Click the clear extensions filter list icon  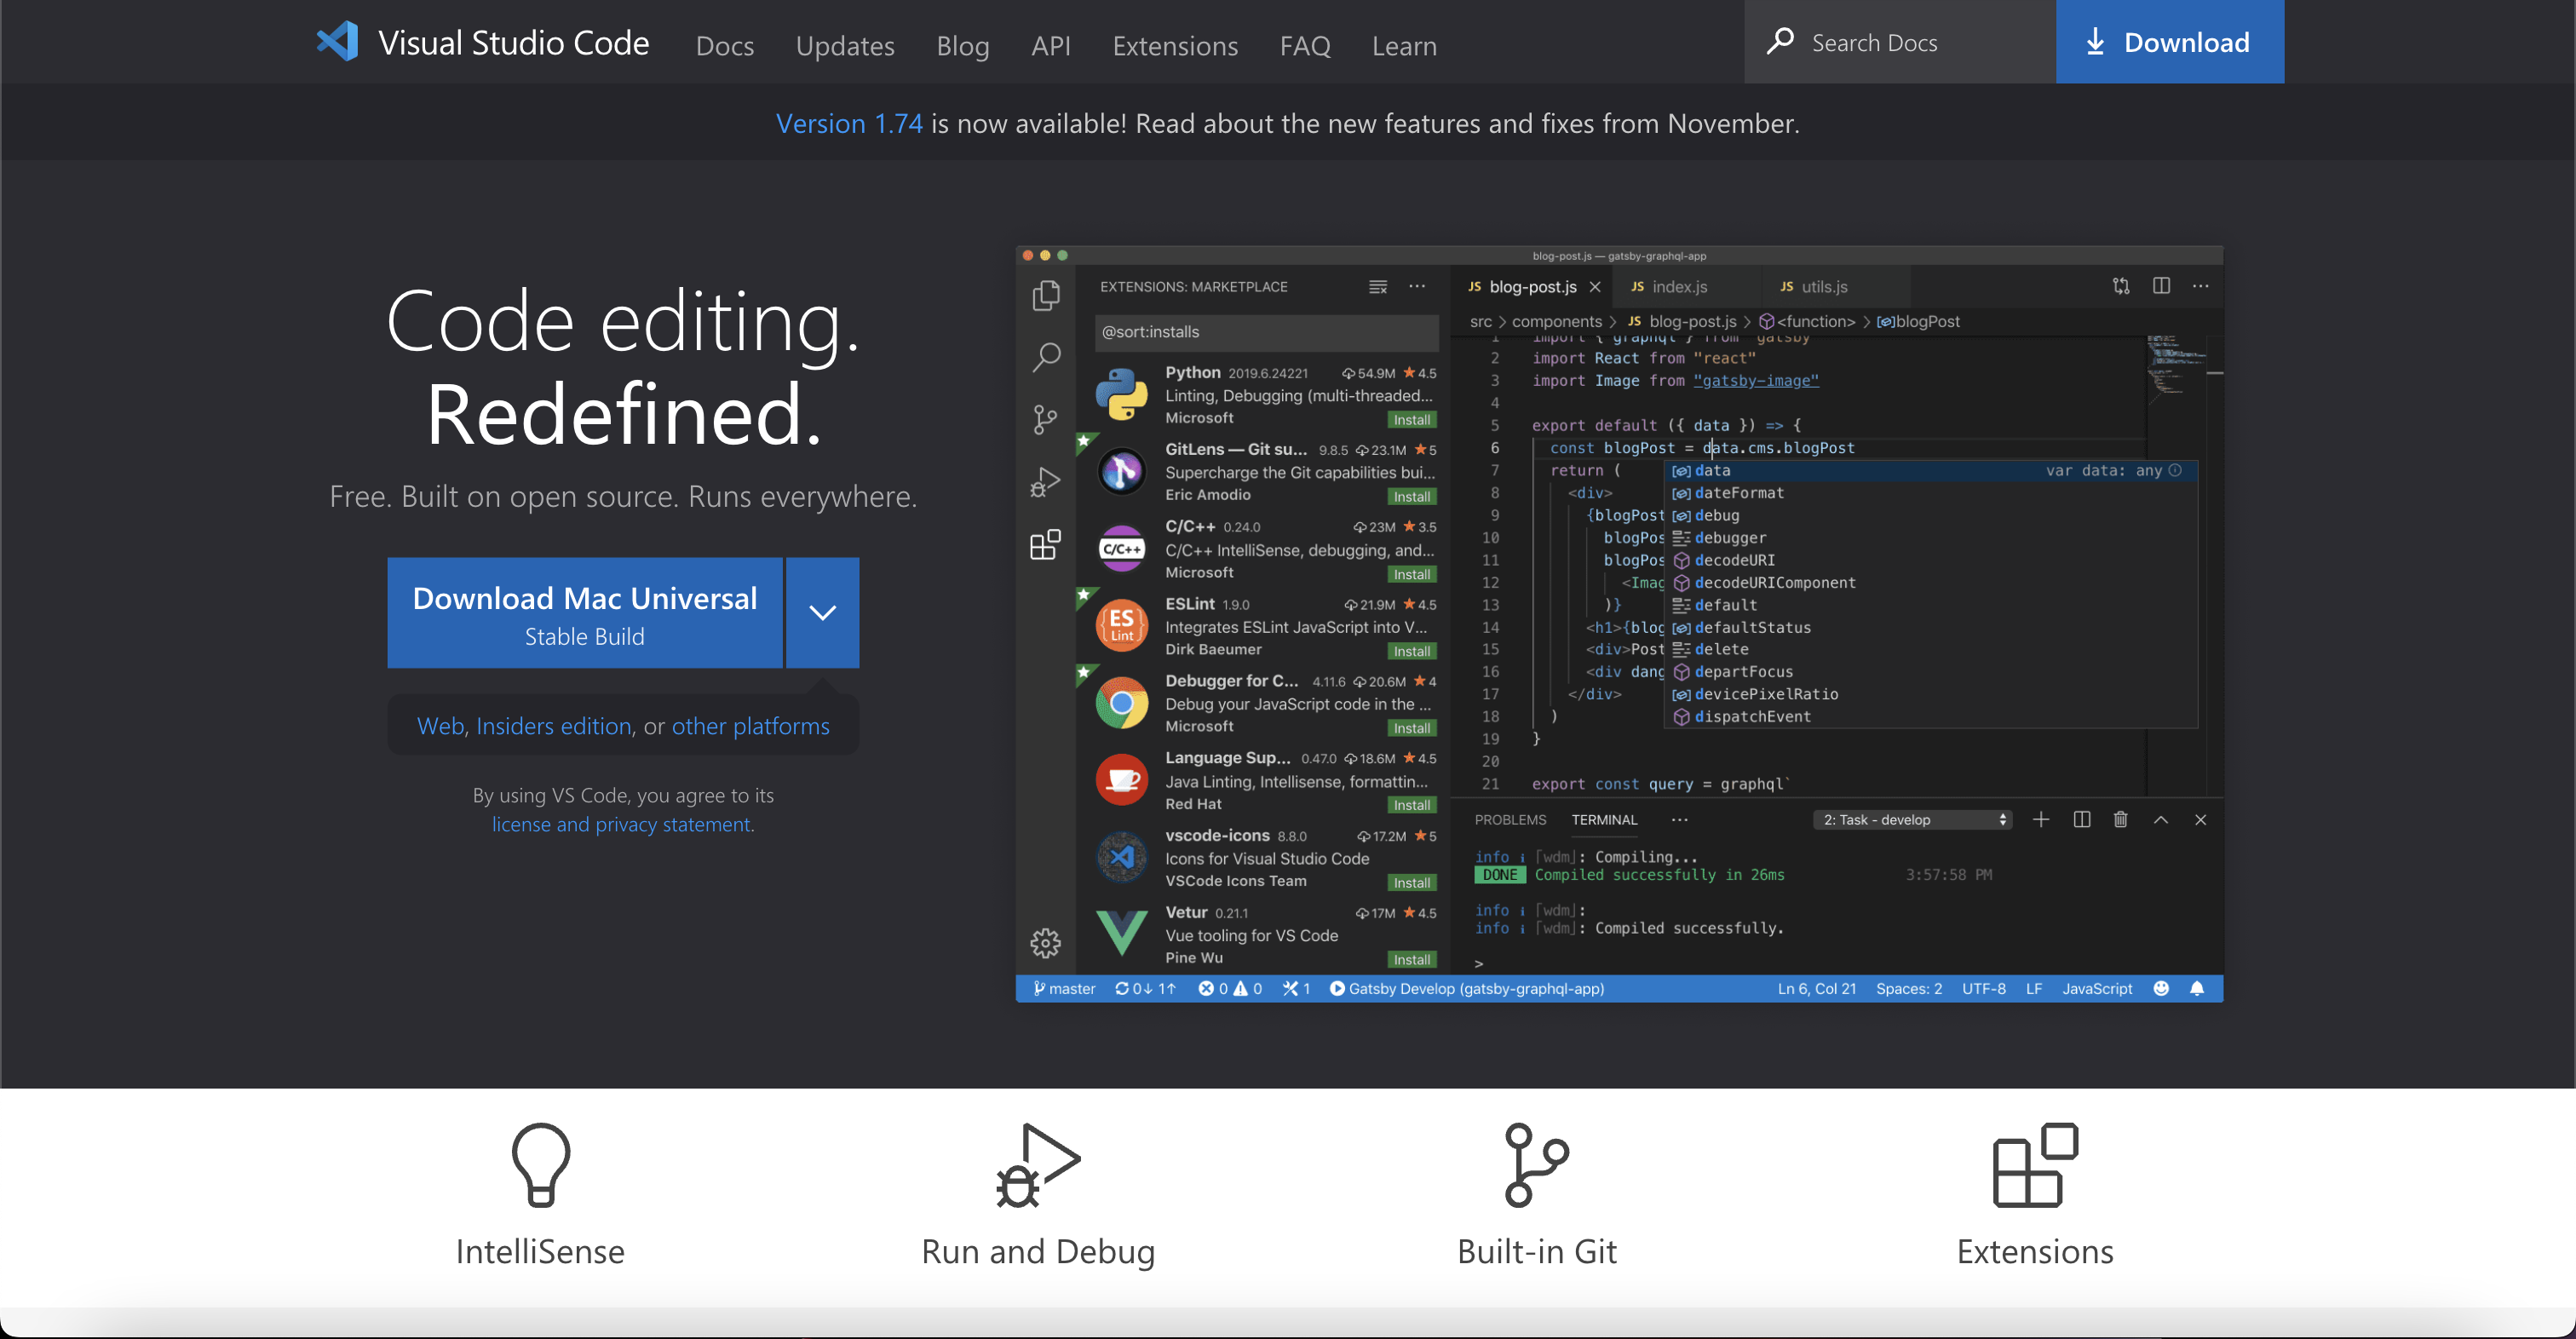1378,286
